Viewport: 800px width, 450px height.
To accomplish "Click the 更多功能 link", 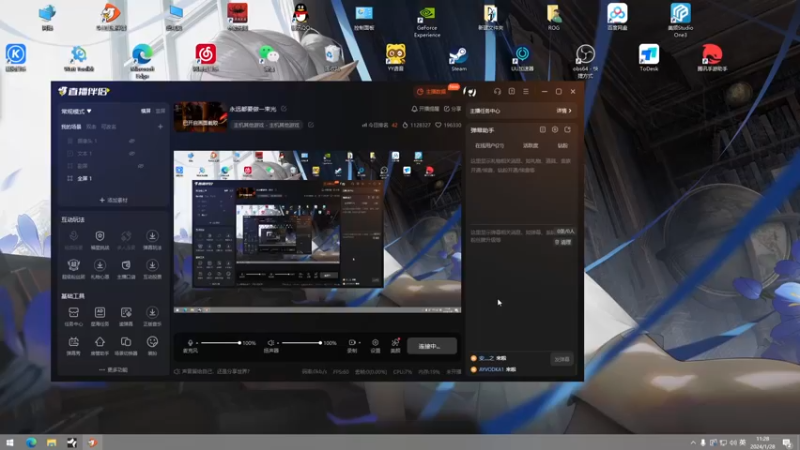I will 113,369.
